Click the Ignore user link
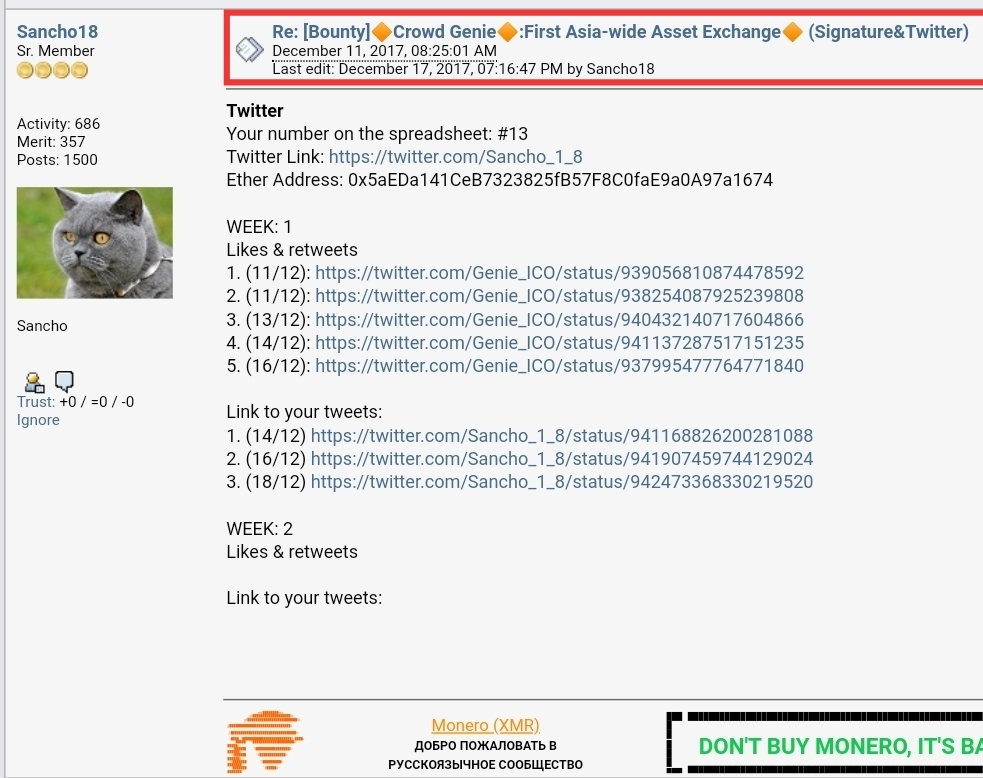The height and width of the screenshot is (778, 983). click(38, 420)
